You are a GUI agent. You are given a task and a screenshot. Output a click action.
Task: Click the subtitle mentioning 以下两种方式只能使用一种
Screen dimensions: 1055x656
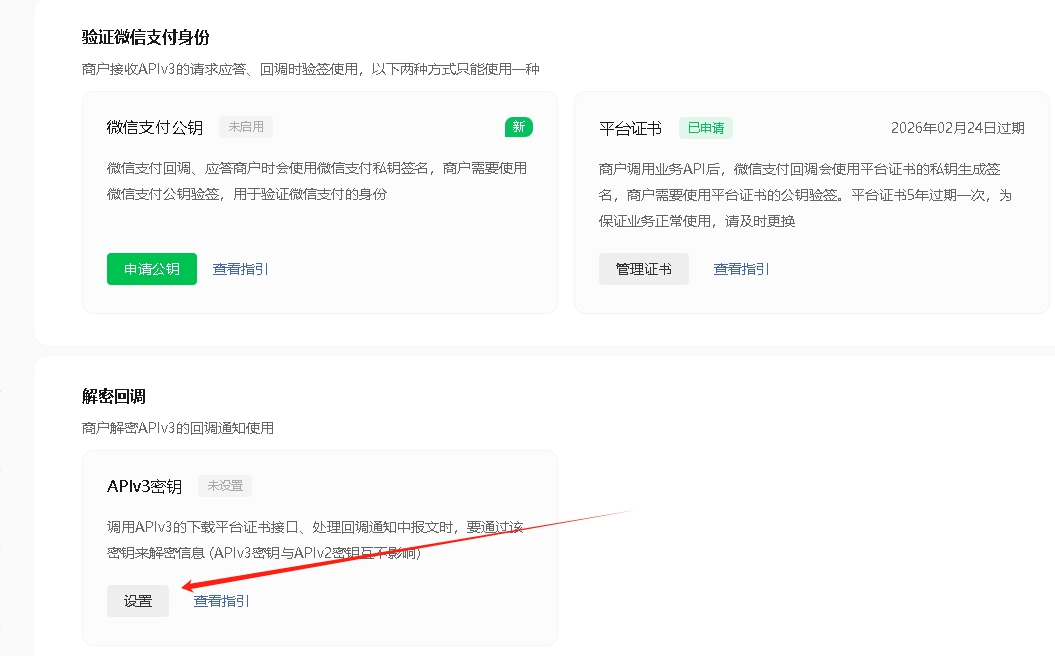pos(311,69)
